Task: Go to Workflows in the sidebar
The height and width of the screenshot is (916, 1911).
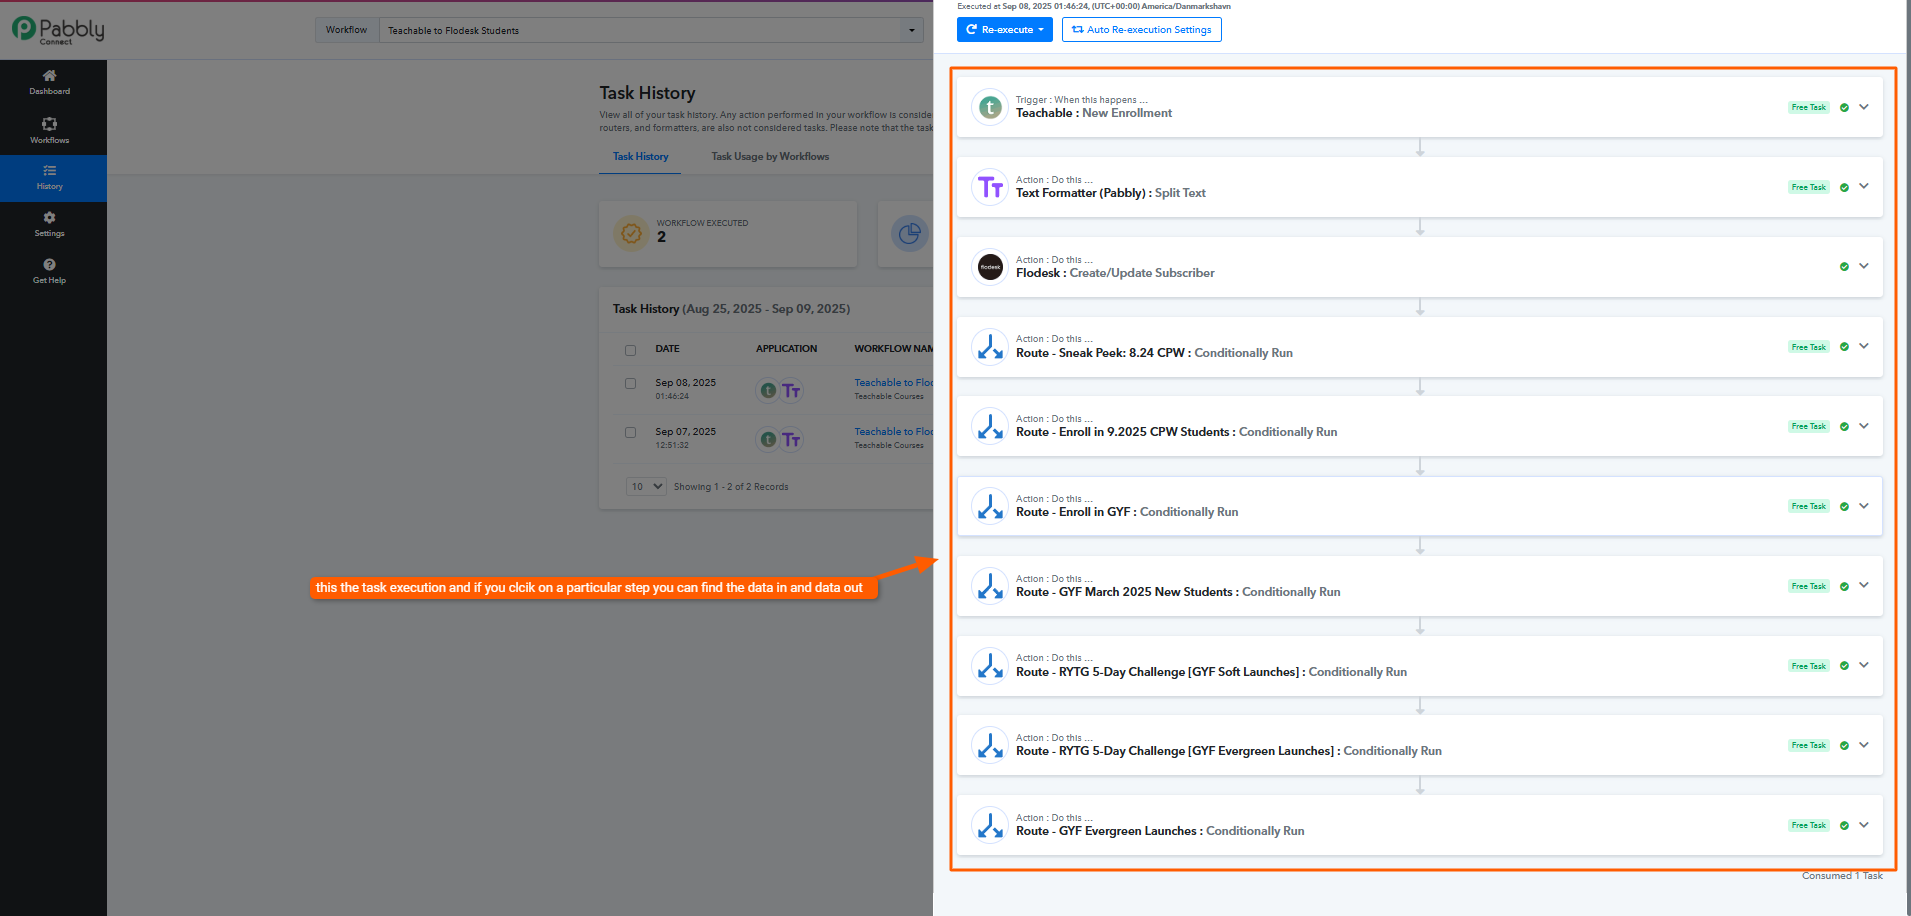Action: click(x=50, y=131)
